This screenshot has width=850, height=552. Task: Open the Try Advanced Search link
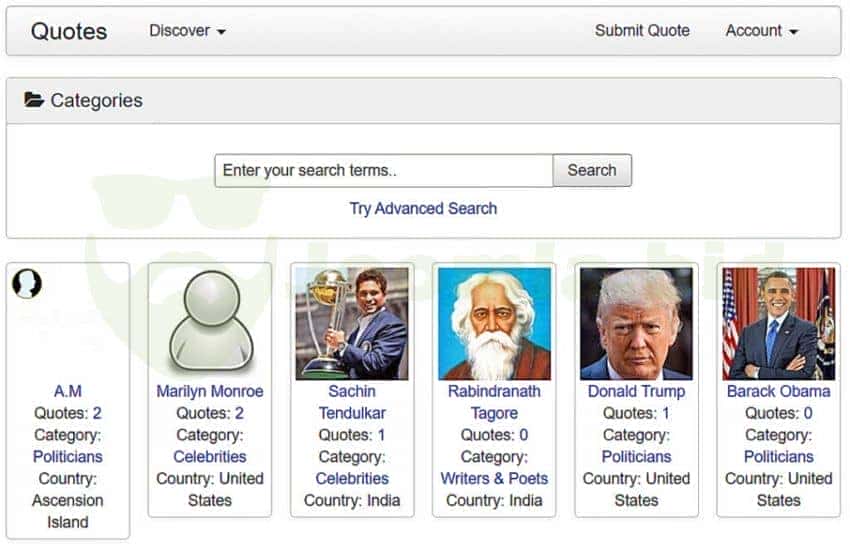point(423,209)
